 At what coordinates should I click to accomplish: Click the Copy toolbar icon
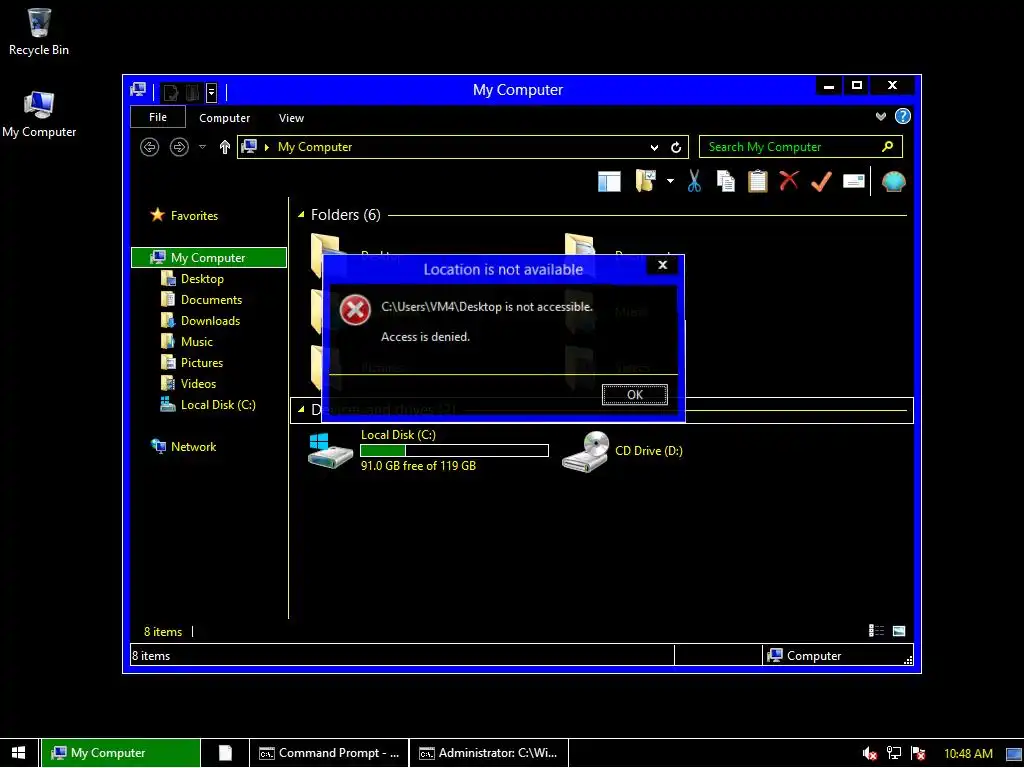[x=726, y=181]
